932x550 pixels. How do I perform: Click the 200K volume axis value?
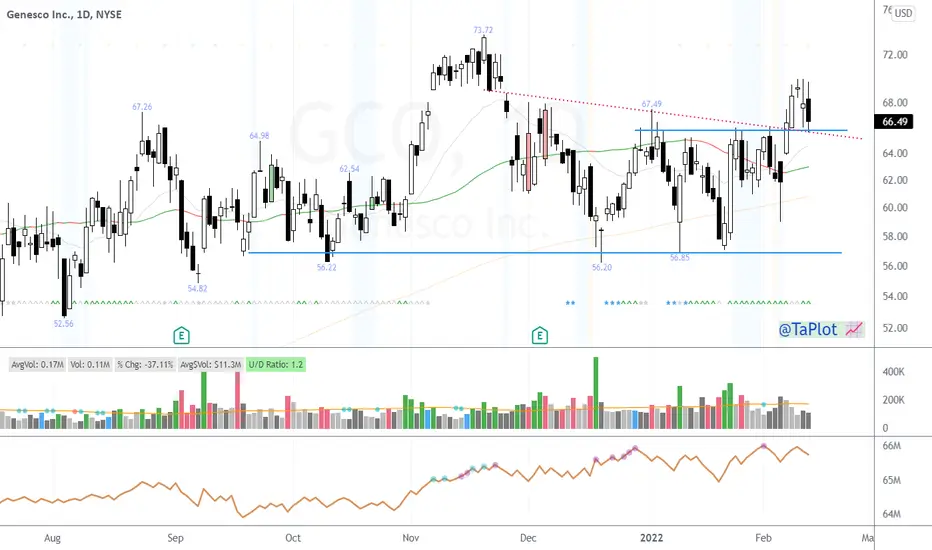coord(894,400)
